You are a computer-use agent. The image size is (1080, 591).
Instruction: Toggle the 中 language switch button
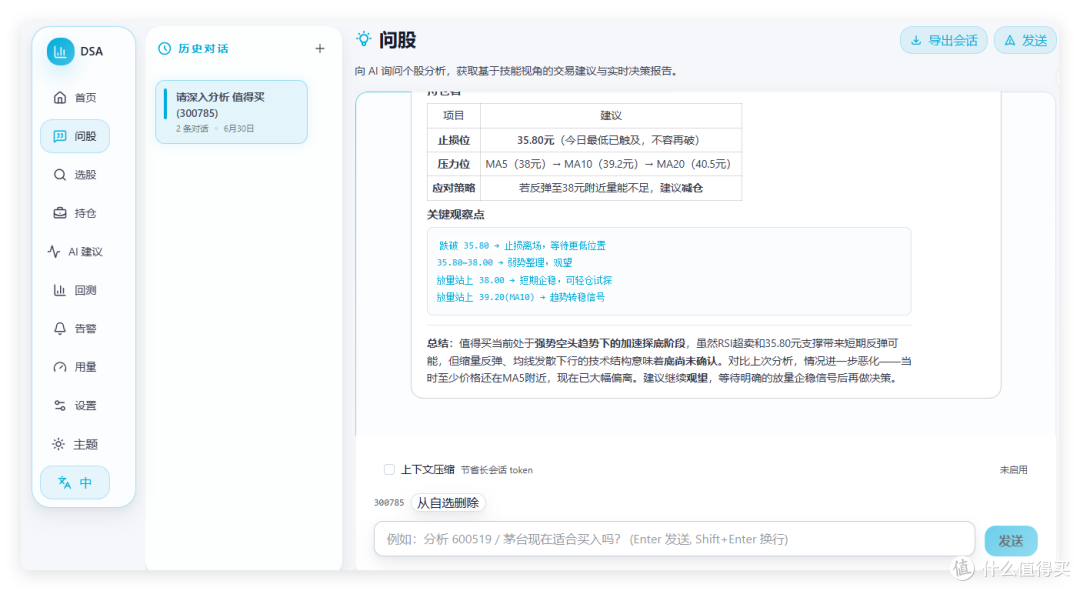pyautogui.click(x=75, y=483)
